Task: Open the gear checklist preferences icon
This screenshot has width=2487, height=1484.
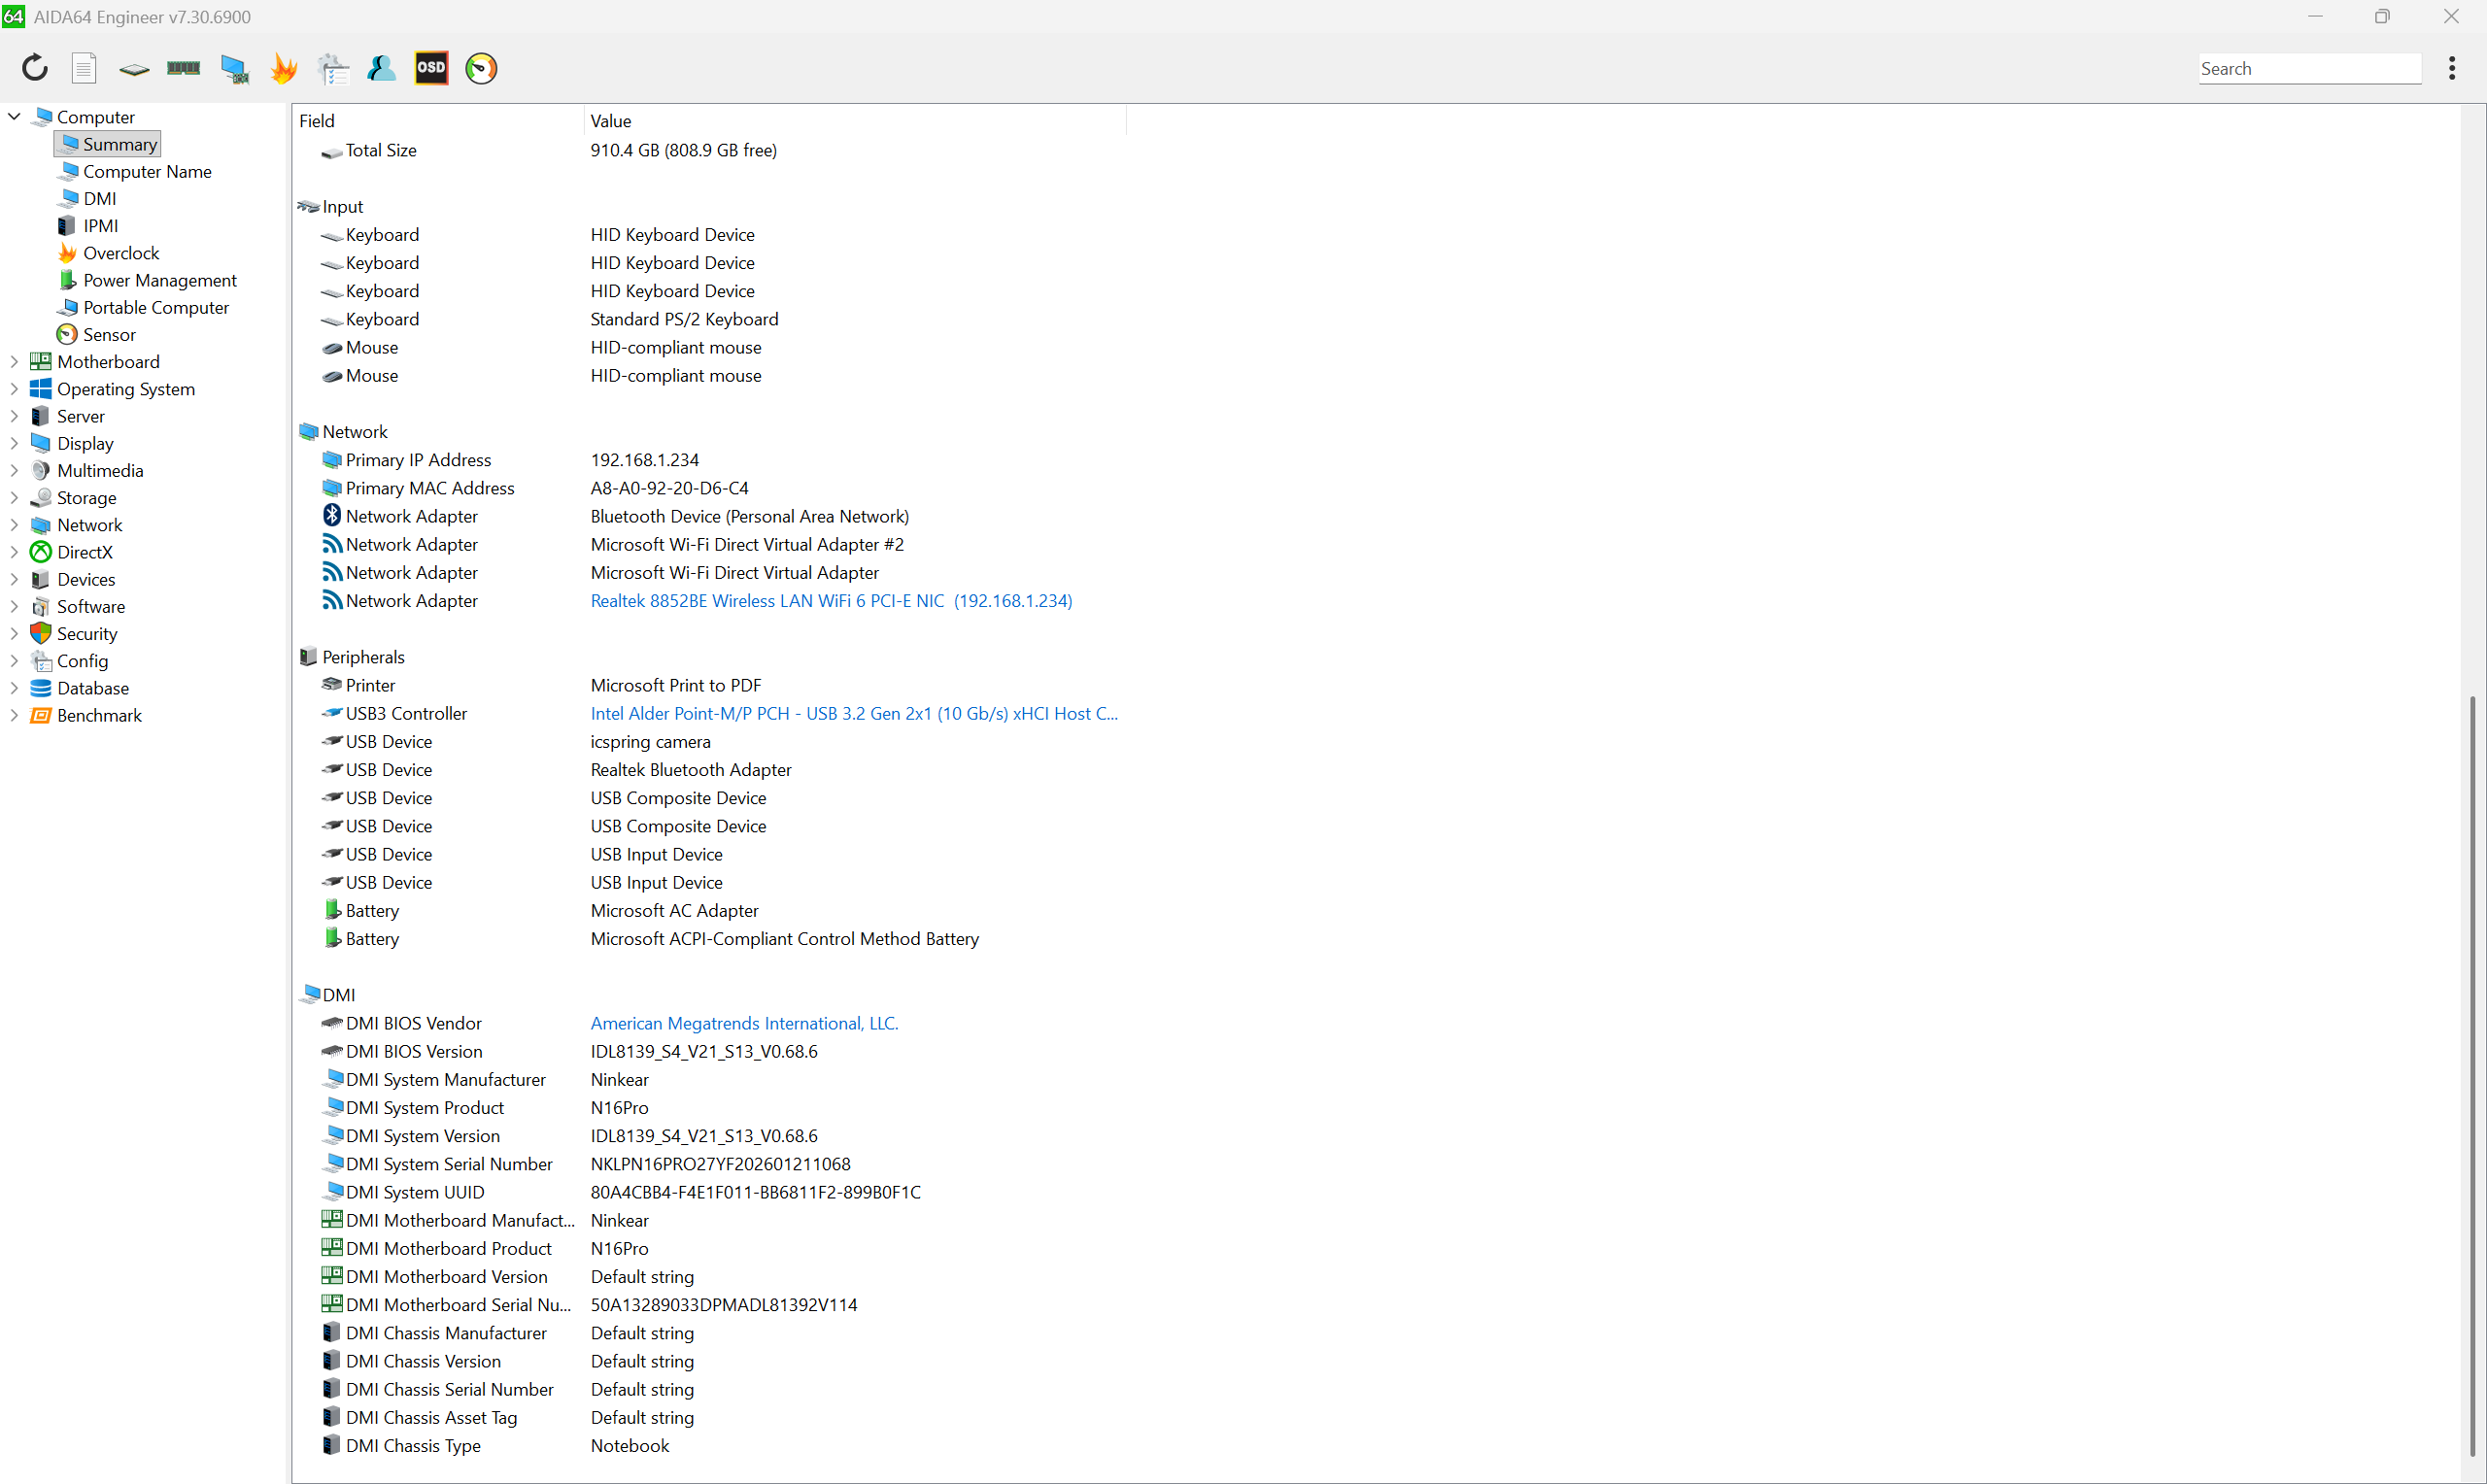Action: 333,68
